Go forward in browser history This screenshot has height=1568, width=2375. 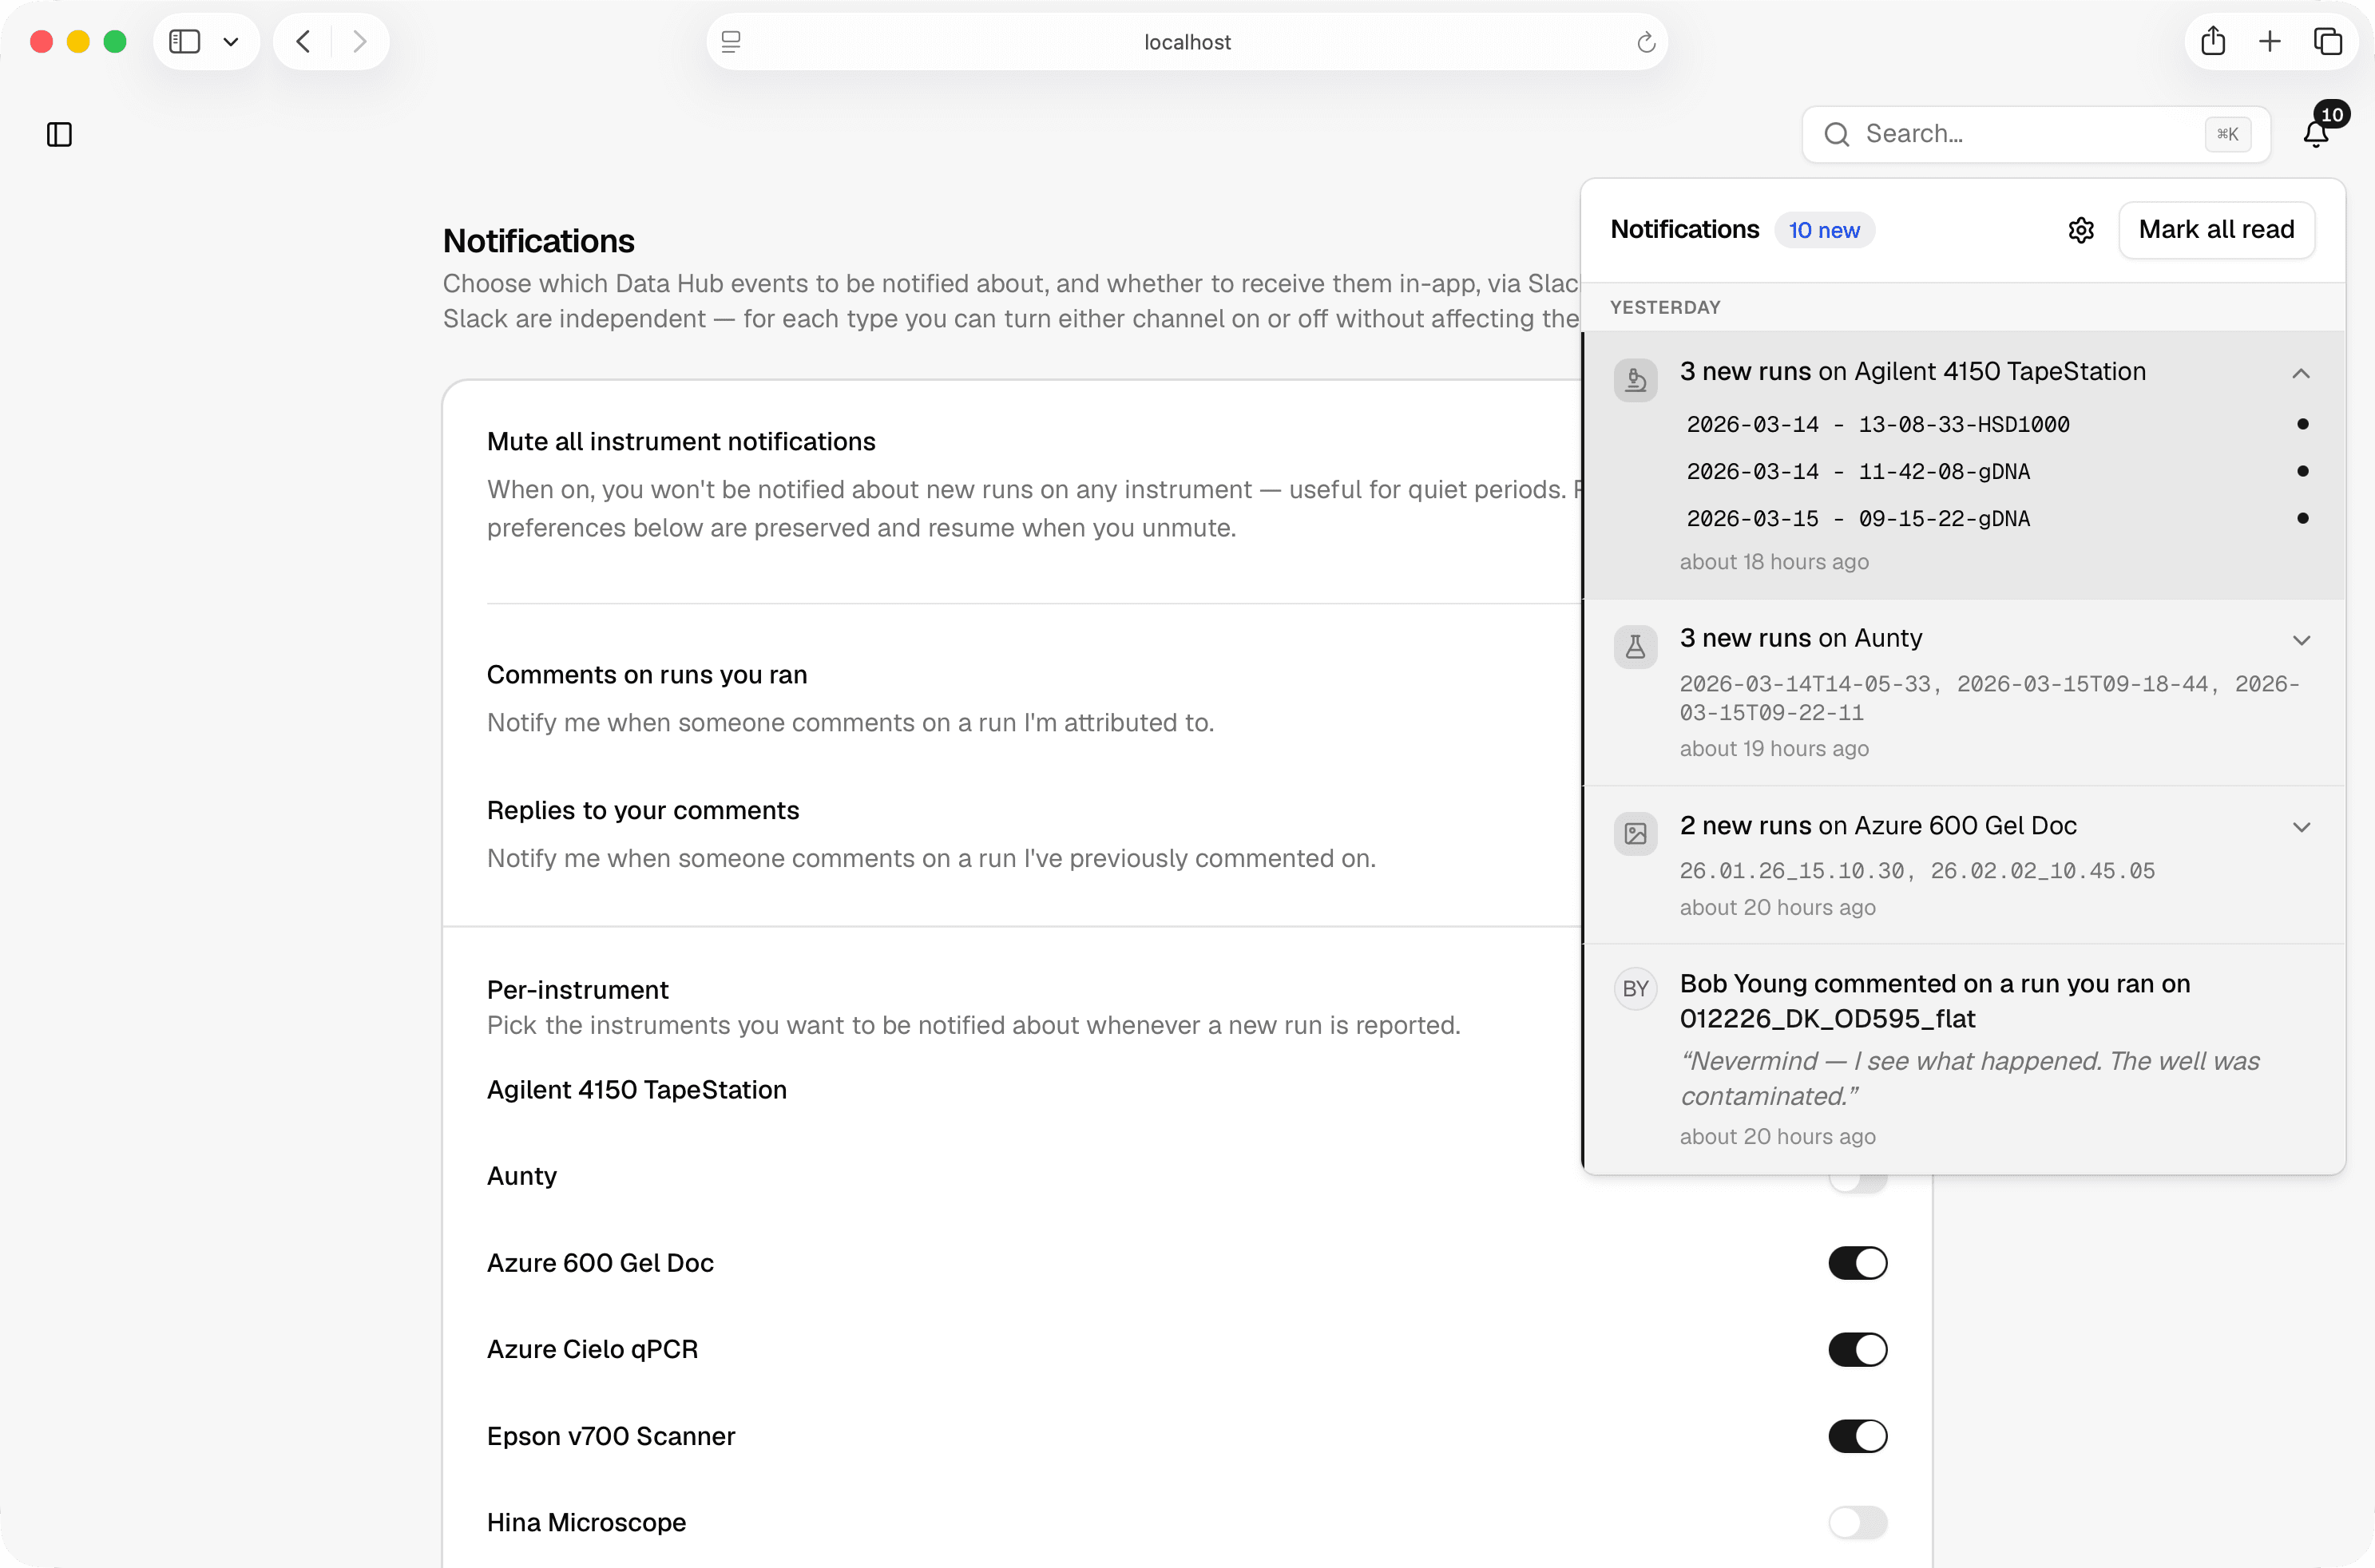point(360,41)
